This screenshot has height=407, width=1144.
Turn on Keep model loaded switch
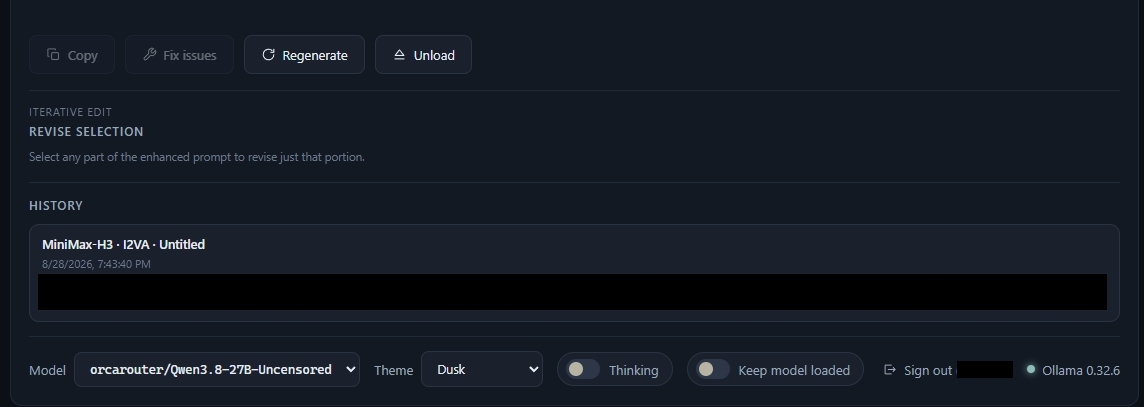point(713,369)
